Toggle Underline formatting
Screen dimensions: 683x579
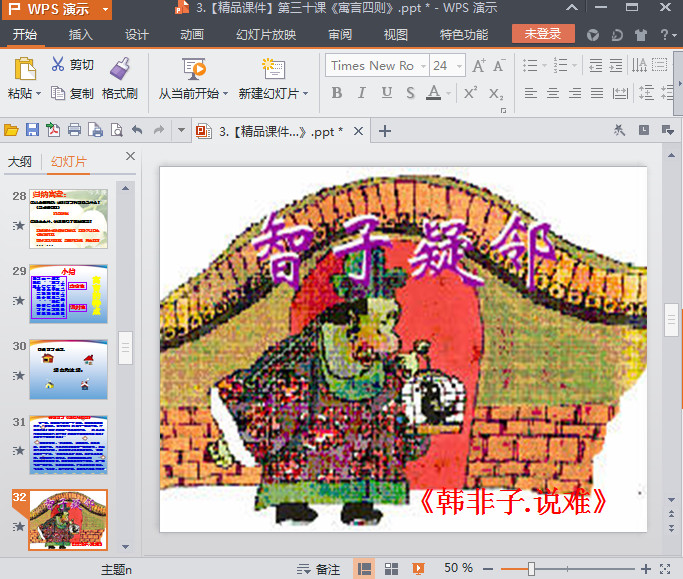[386, 93]
